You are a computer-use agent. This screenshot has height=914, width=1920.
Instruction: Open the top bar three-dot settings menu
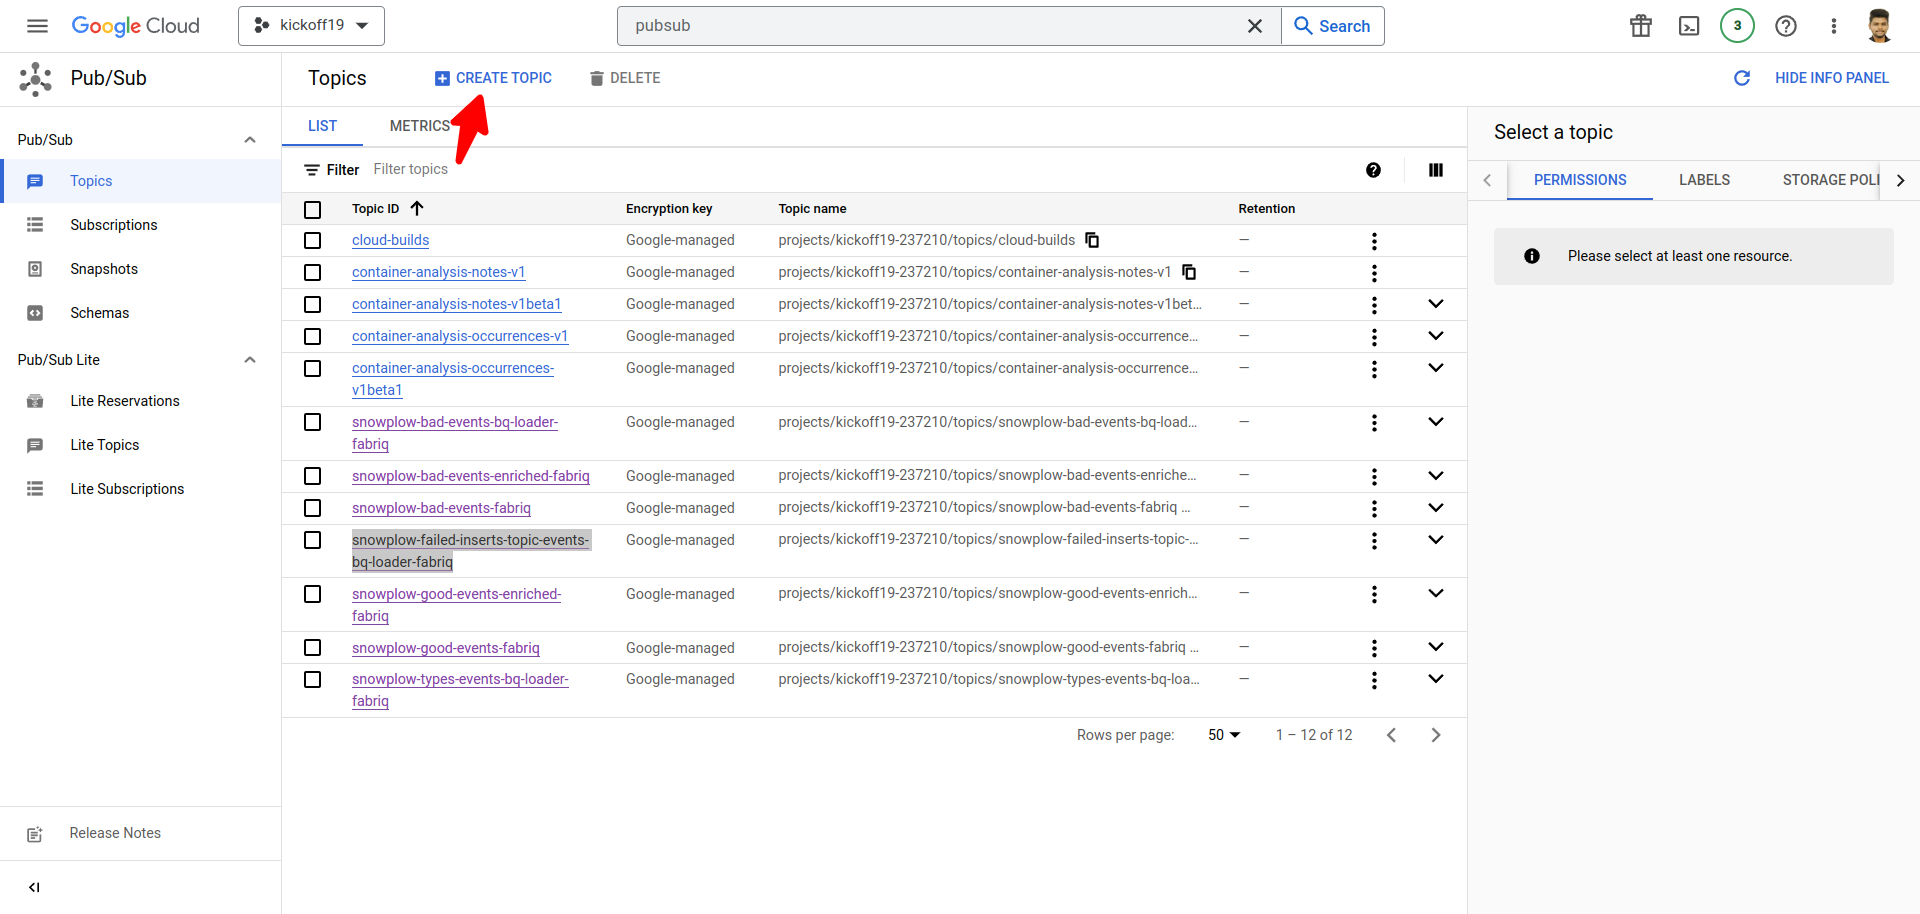(1833, 26)
